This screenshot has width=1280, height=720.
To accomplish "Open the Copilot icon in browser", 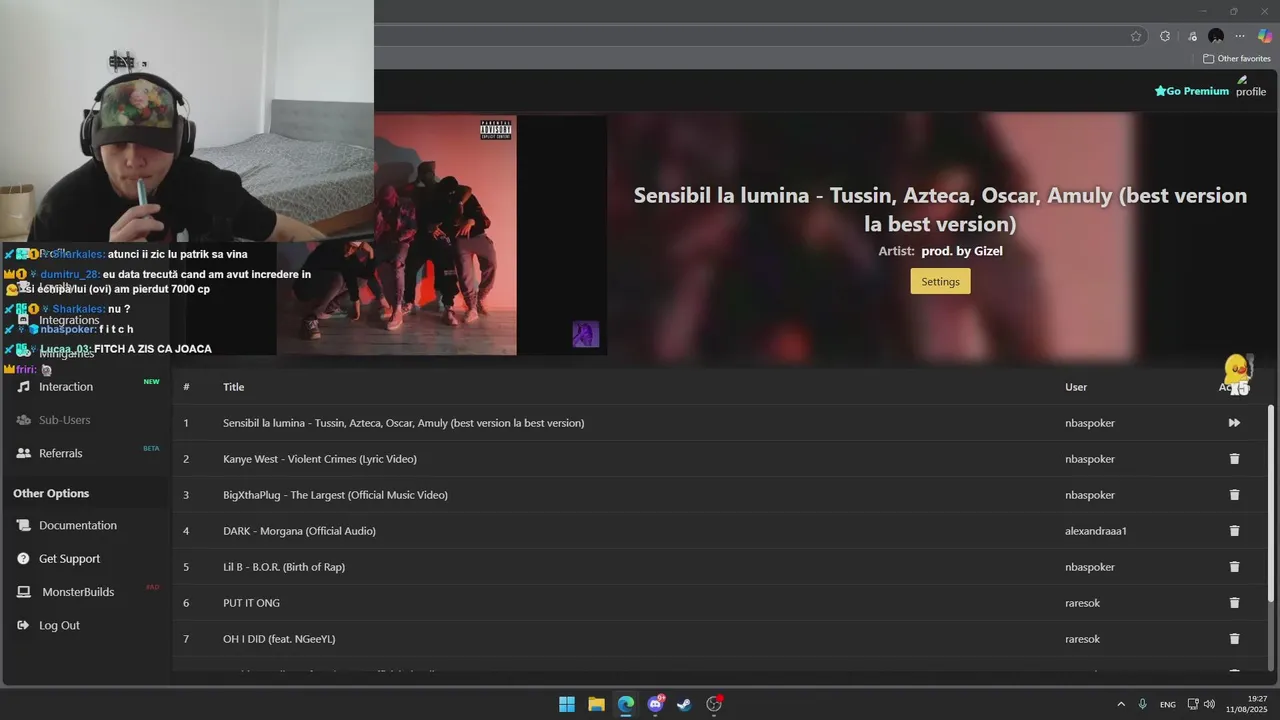I will point(1265,36).
